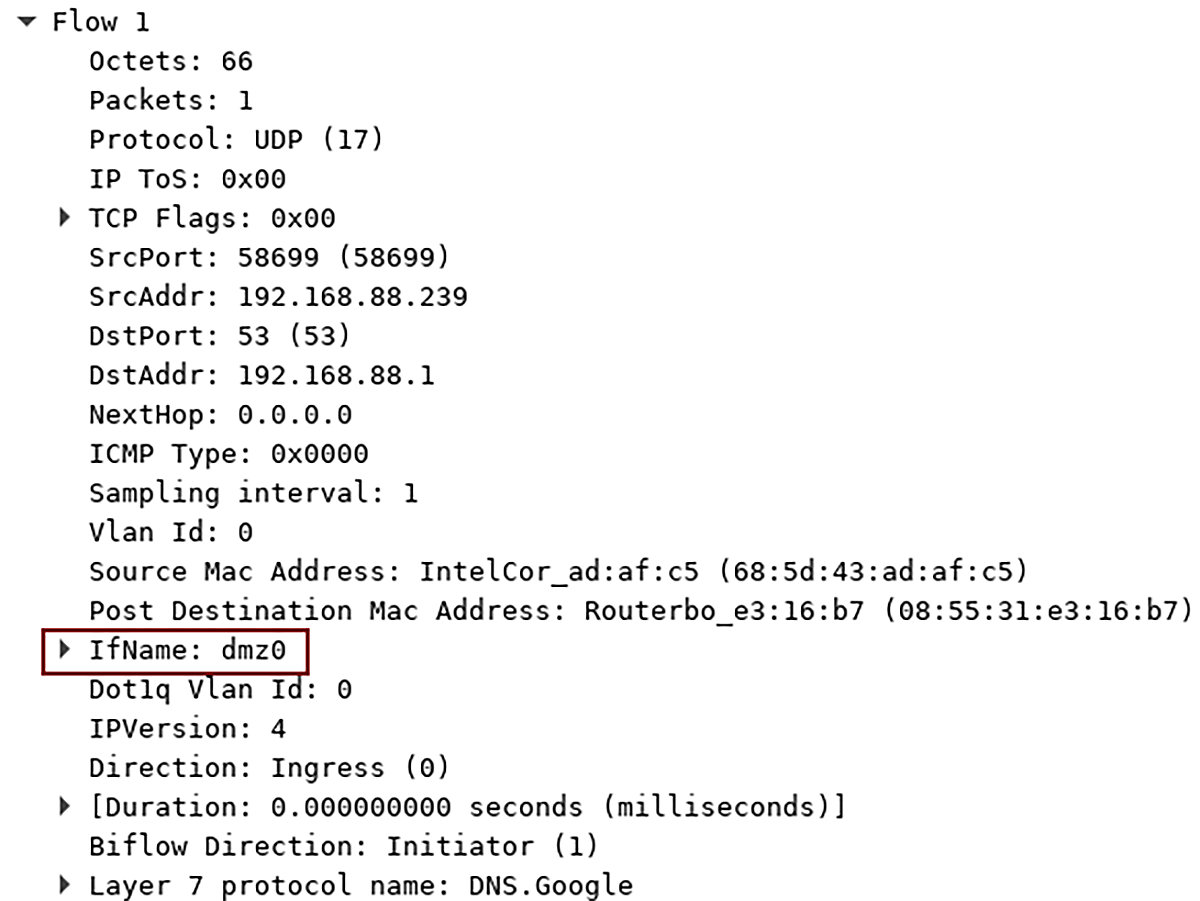Expand the highlighted IfName: dmz0 field
Screen dimensions: 1200x901
[x=64, y=650]
